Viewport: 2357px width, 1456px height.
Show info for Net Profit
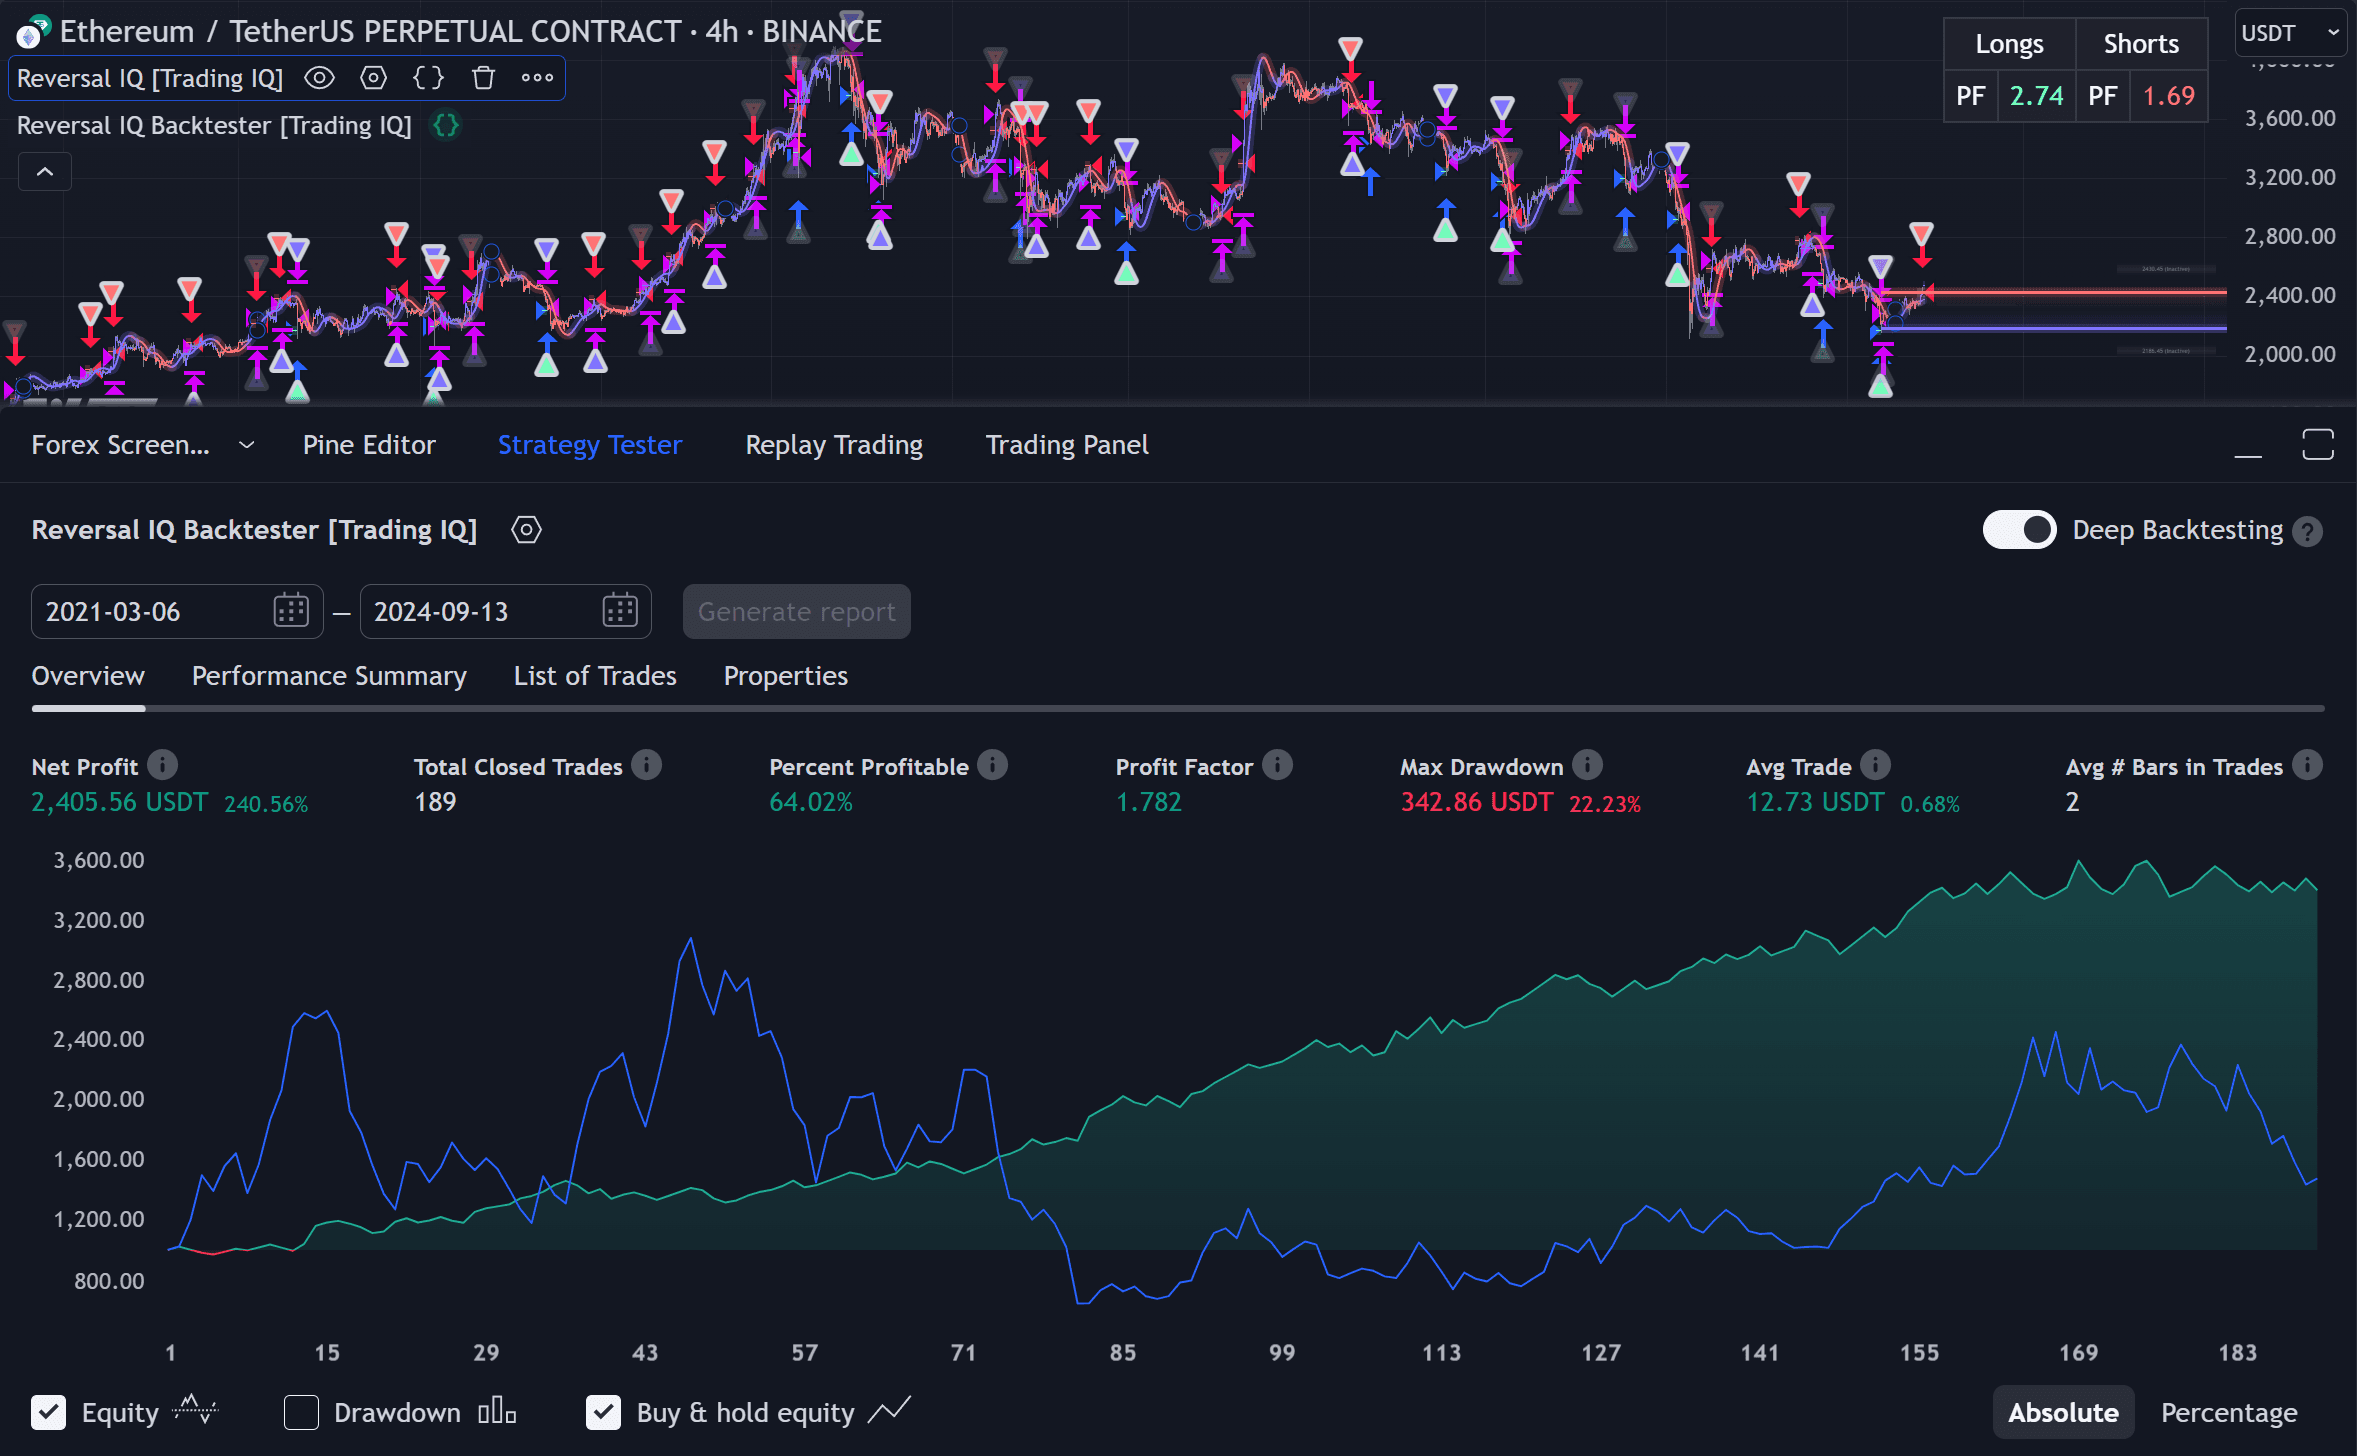[x=162, y=766]
